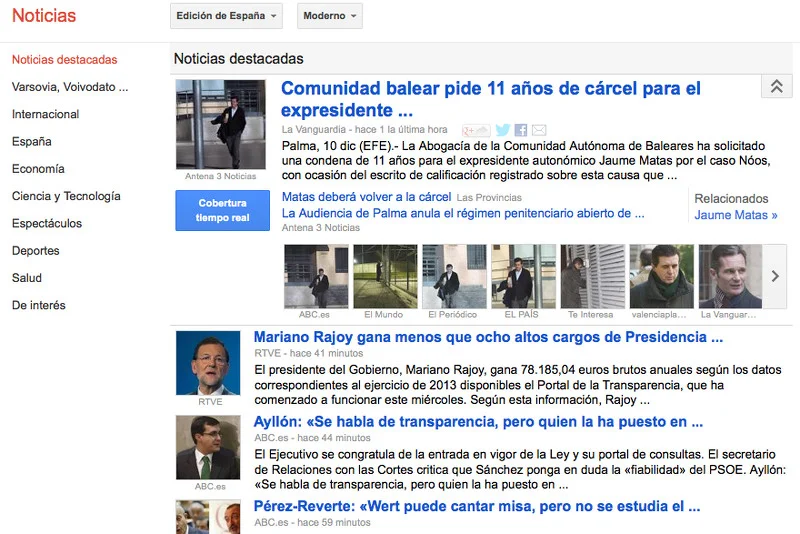Open the EL PAÍS photo thumbnail
Screen dimensions: 800x534
tap(523, 276)
